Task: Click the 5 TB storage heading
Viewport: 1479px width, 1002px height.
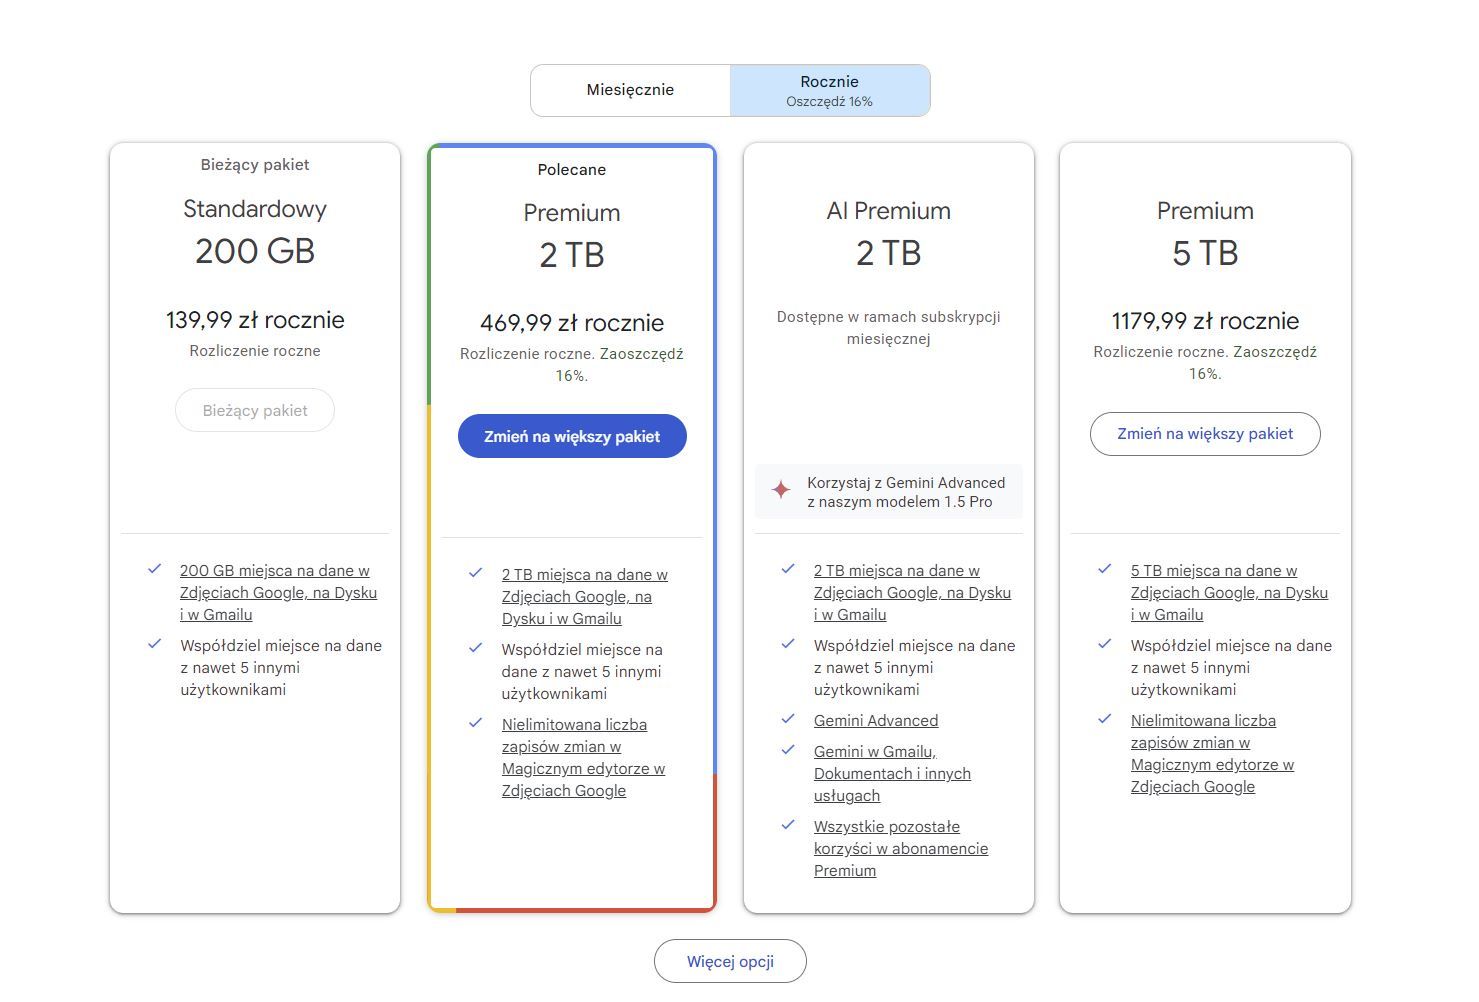Action: 1205,253
